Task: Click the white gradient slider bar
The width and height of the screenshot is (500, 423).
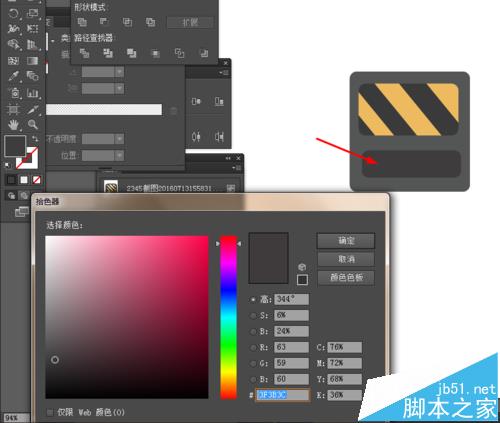Action: [x=104, y=110]
